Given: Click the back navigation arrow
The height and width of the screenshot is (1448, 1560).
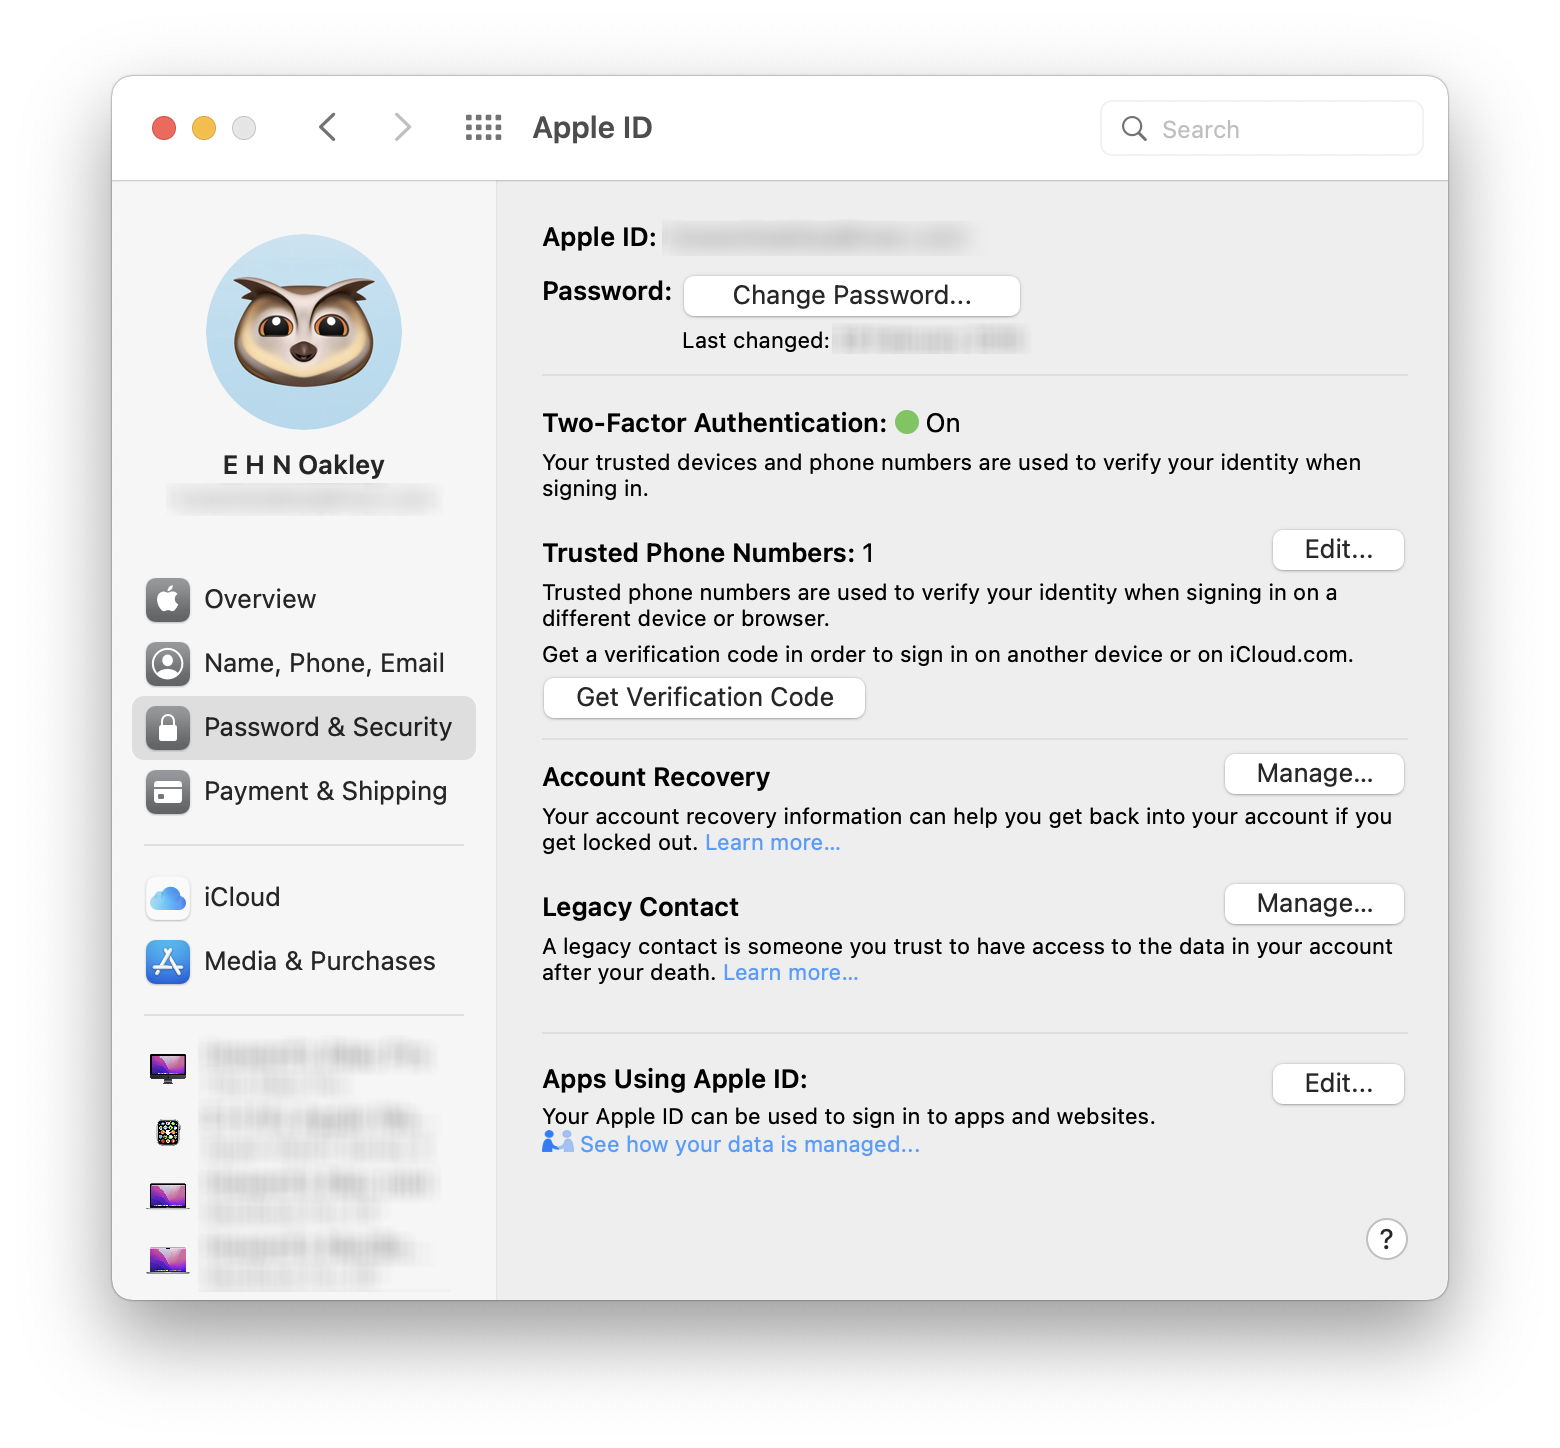Looking at the screenshot, I should pyautogui.click(x=327, y=128).
